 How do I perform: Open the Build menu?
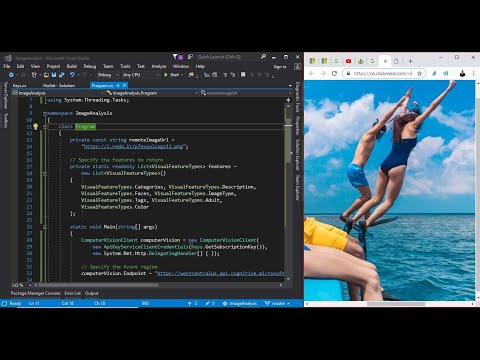72,66
